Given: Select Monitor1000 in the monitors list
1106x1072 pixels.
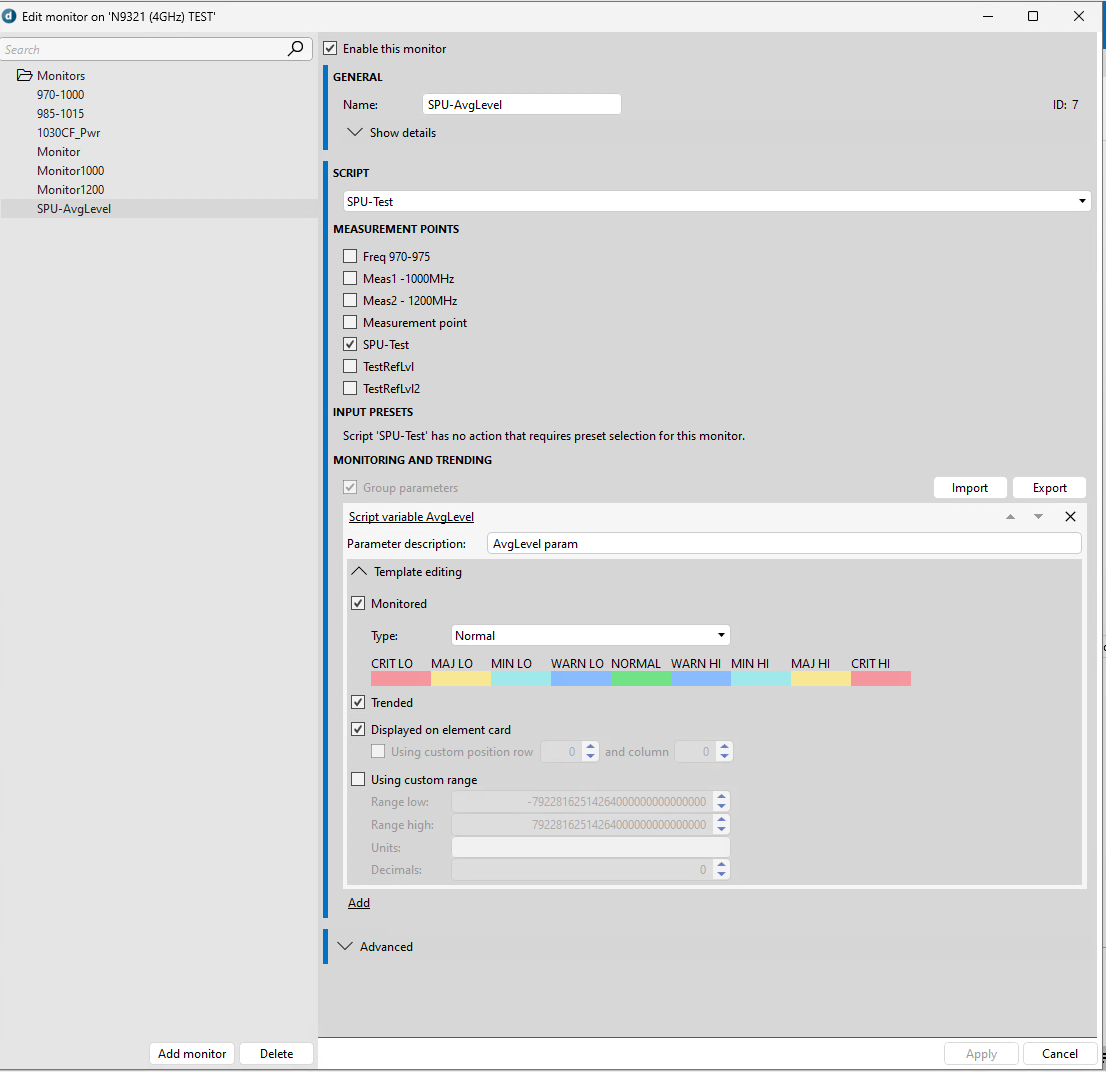Looking at the screenshot, I should pos(70,171).
